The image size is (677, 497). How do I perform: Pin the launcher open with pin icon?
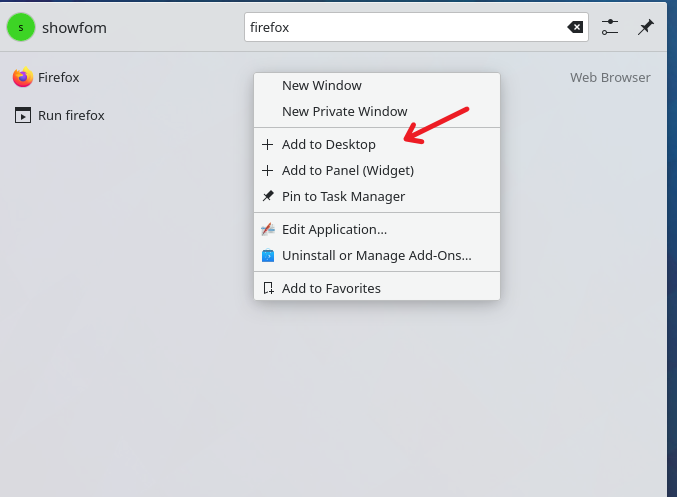(646, 27)
